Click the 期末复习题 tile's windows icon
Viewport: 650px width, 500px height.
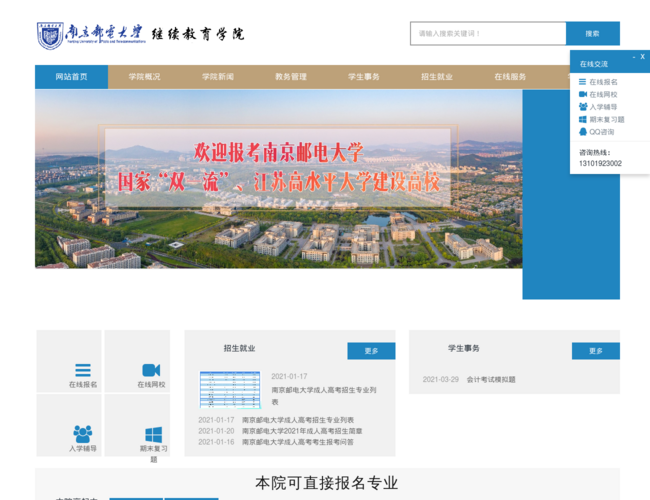click(x=154, y=435)
